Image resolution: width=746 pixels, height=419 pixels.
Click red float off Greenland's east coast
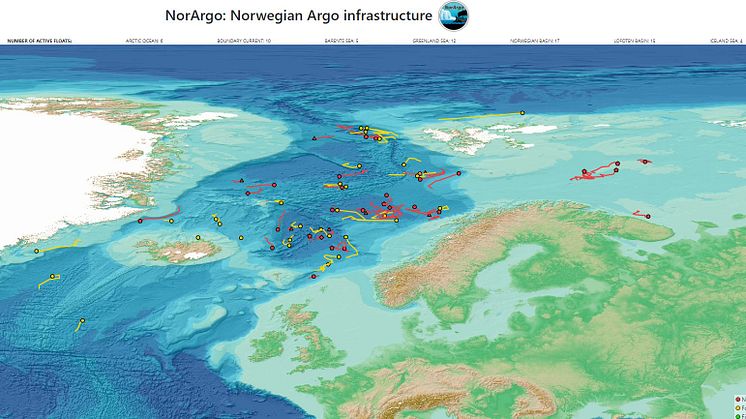tap(141, 220)
